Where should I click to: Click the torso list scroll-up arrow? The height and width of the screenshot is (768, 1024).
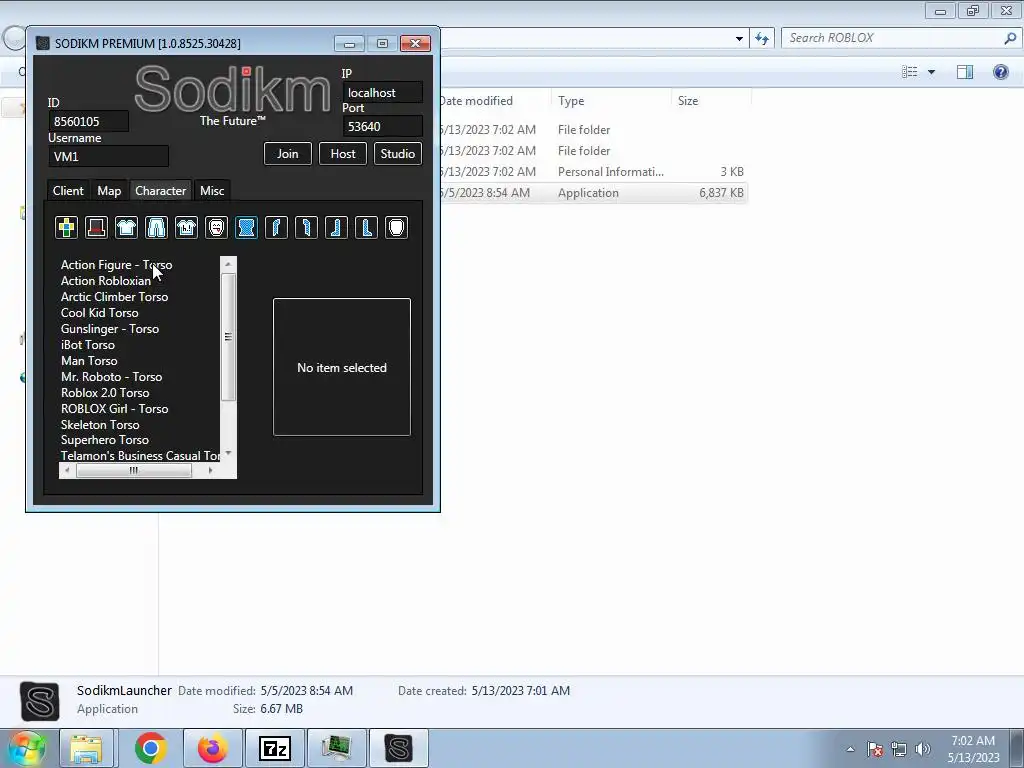pos(228,264)
